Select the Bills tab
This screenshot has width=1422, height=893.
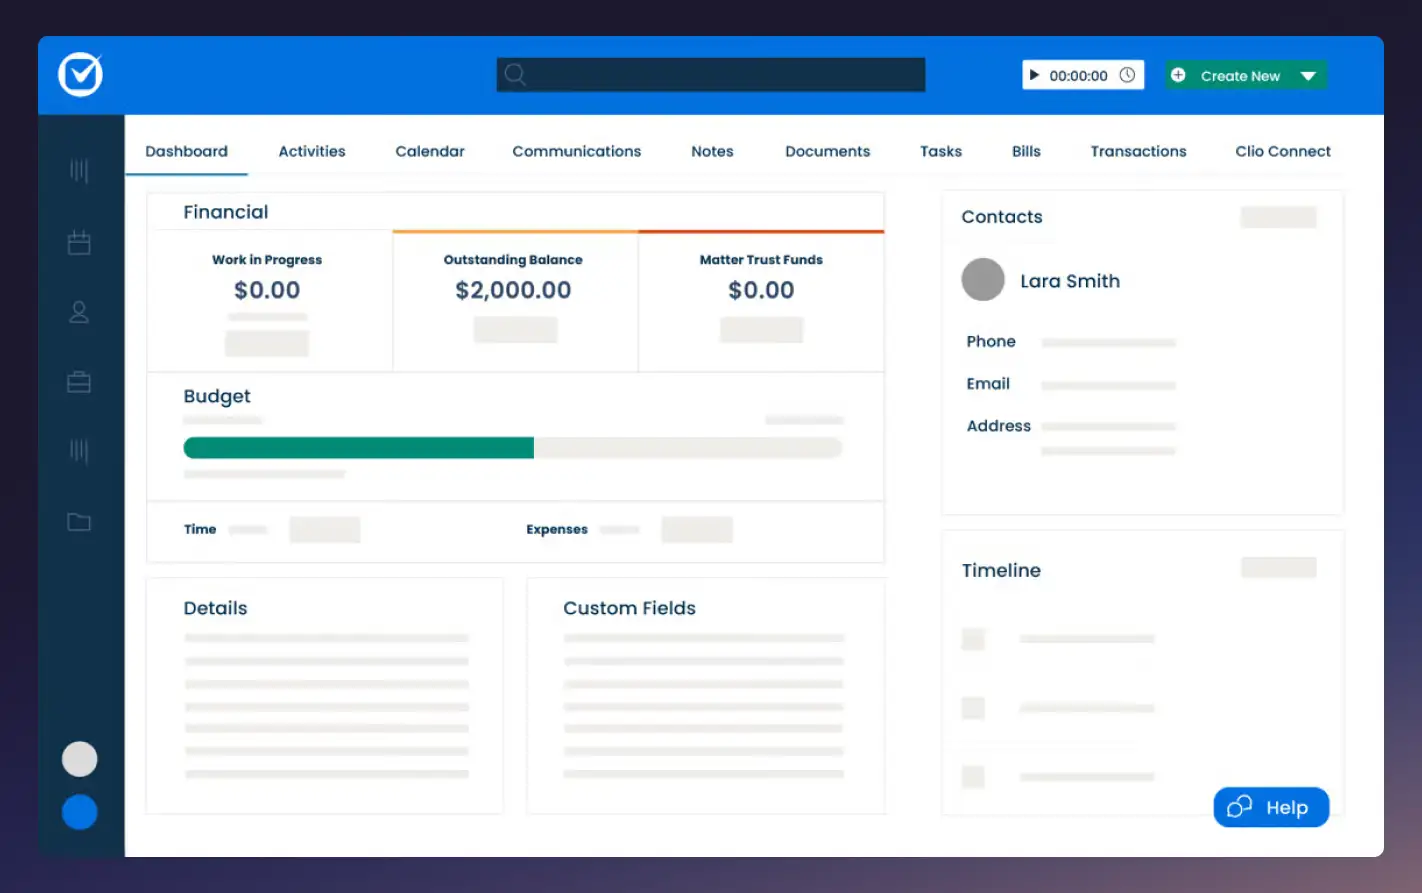(x=1026, y=151)
